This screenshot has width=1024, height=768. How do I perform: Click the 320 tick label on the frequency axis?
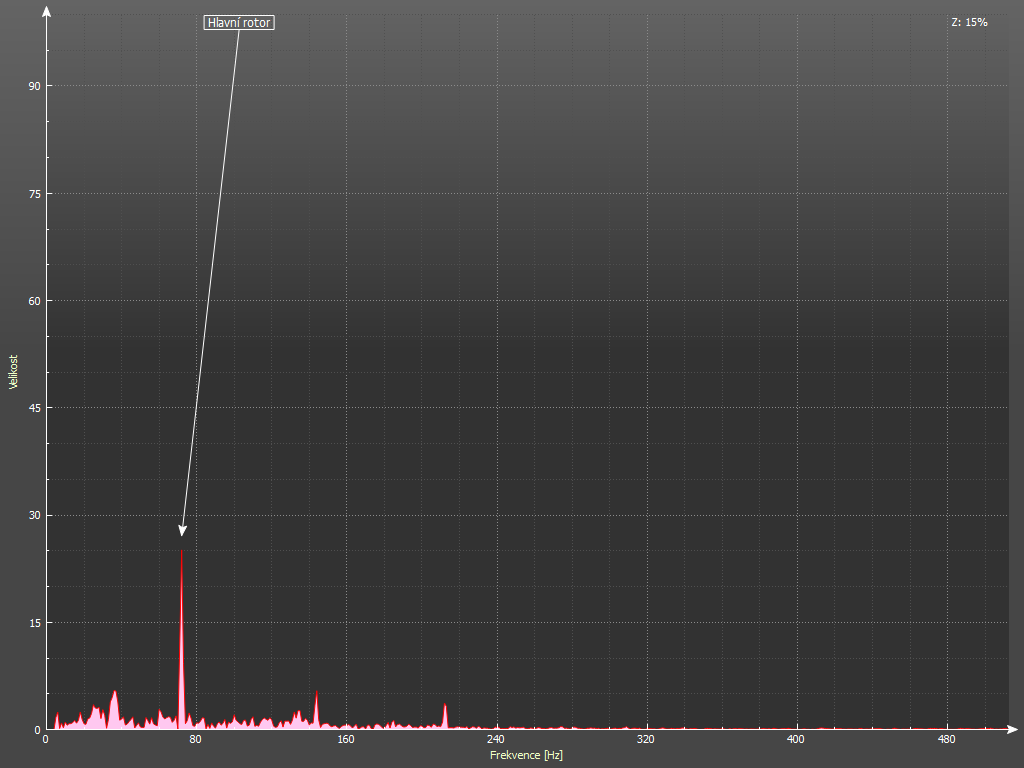[x=646, y=740]
